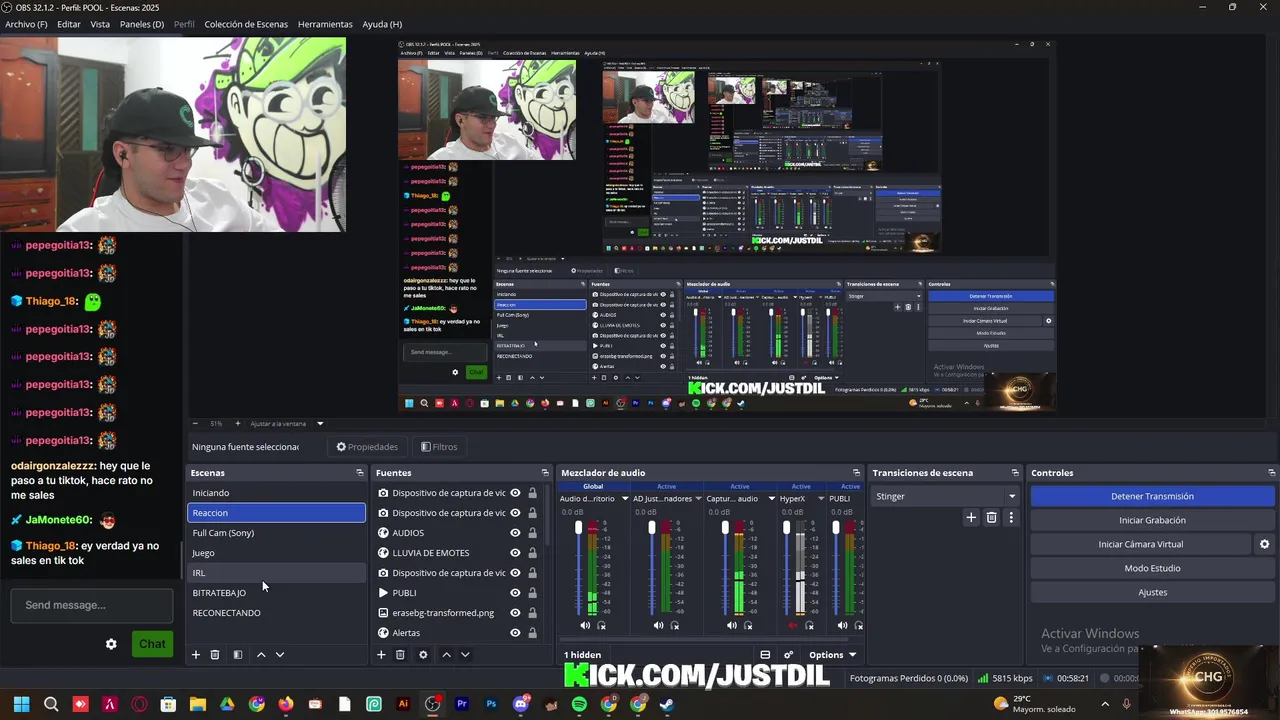1280x720 pixels.
Task: Open the Stinger transition dropdown
Action: [x=945, y=496]
